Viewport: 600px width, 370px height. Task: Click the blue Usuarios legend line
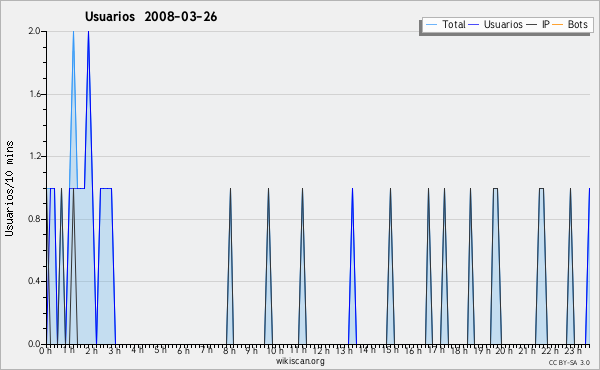tap(474, 25)
